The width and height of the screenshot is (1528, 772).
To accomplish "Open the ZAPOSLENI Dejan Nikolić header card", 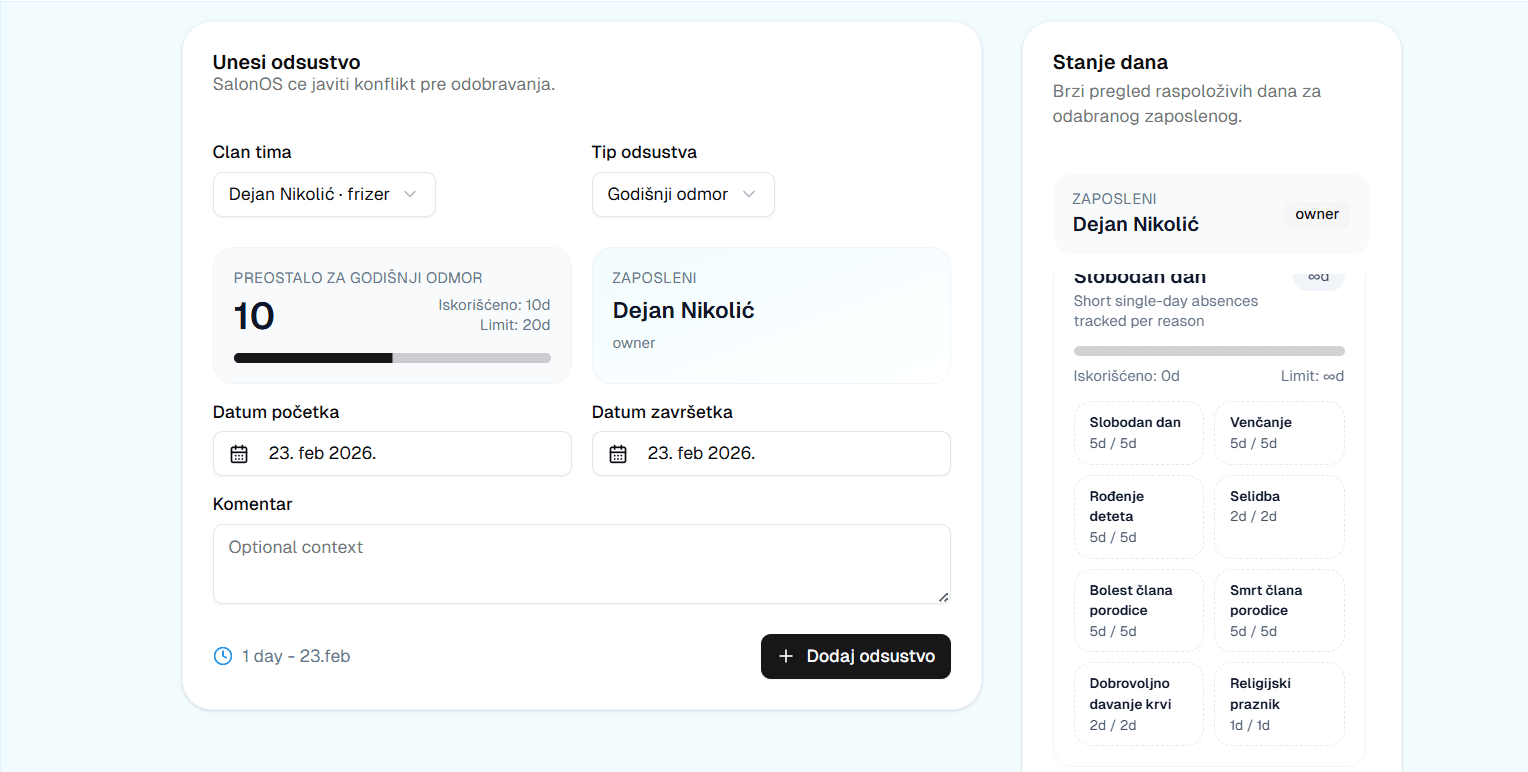I will coord(1211,214).
